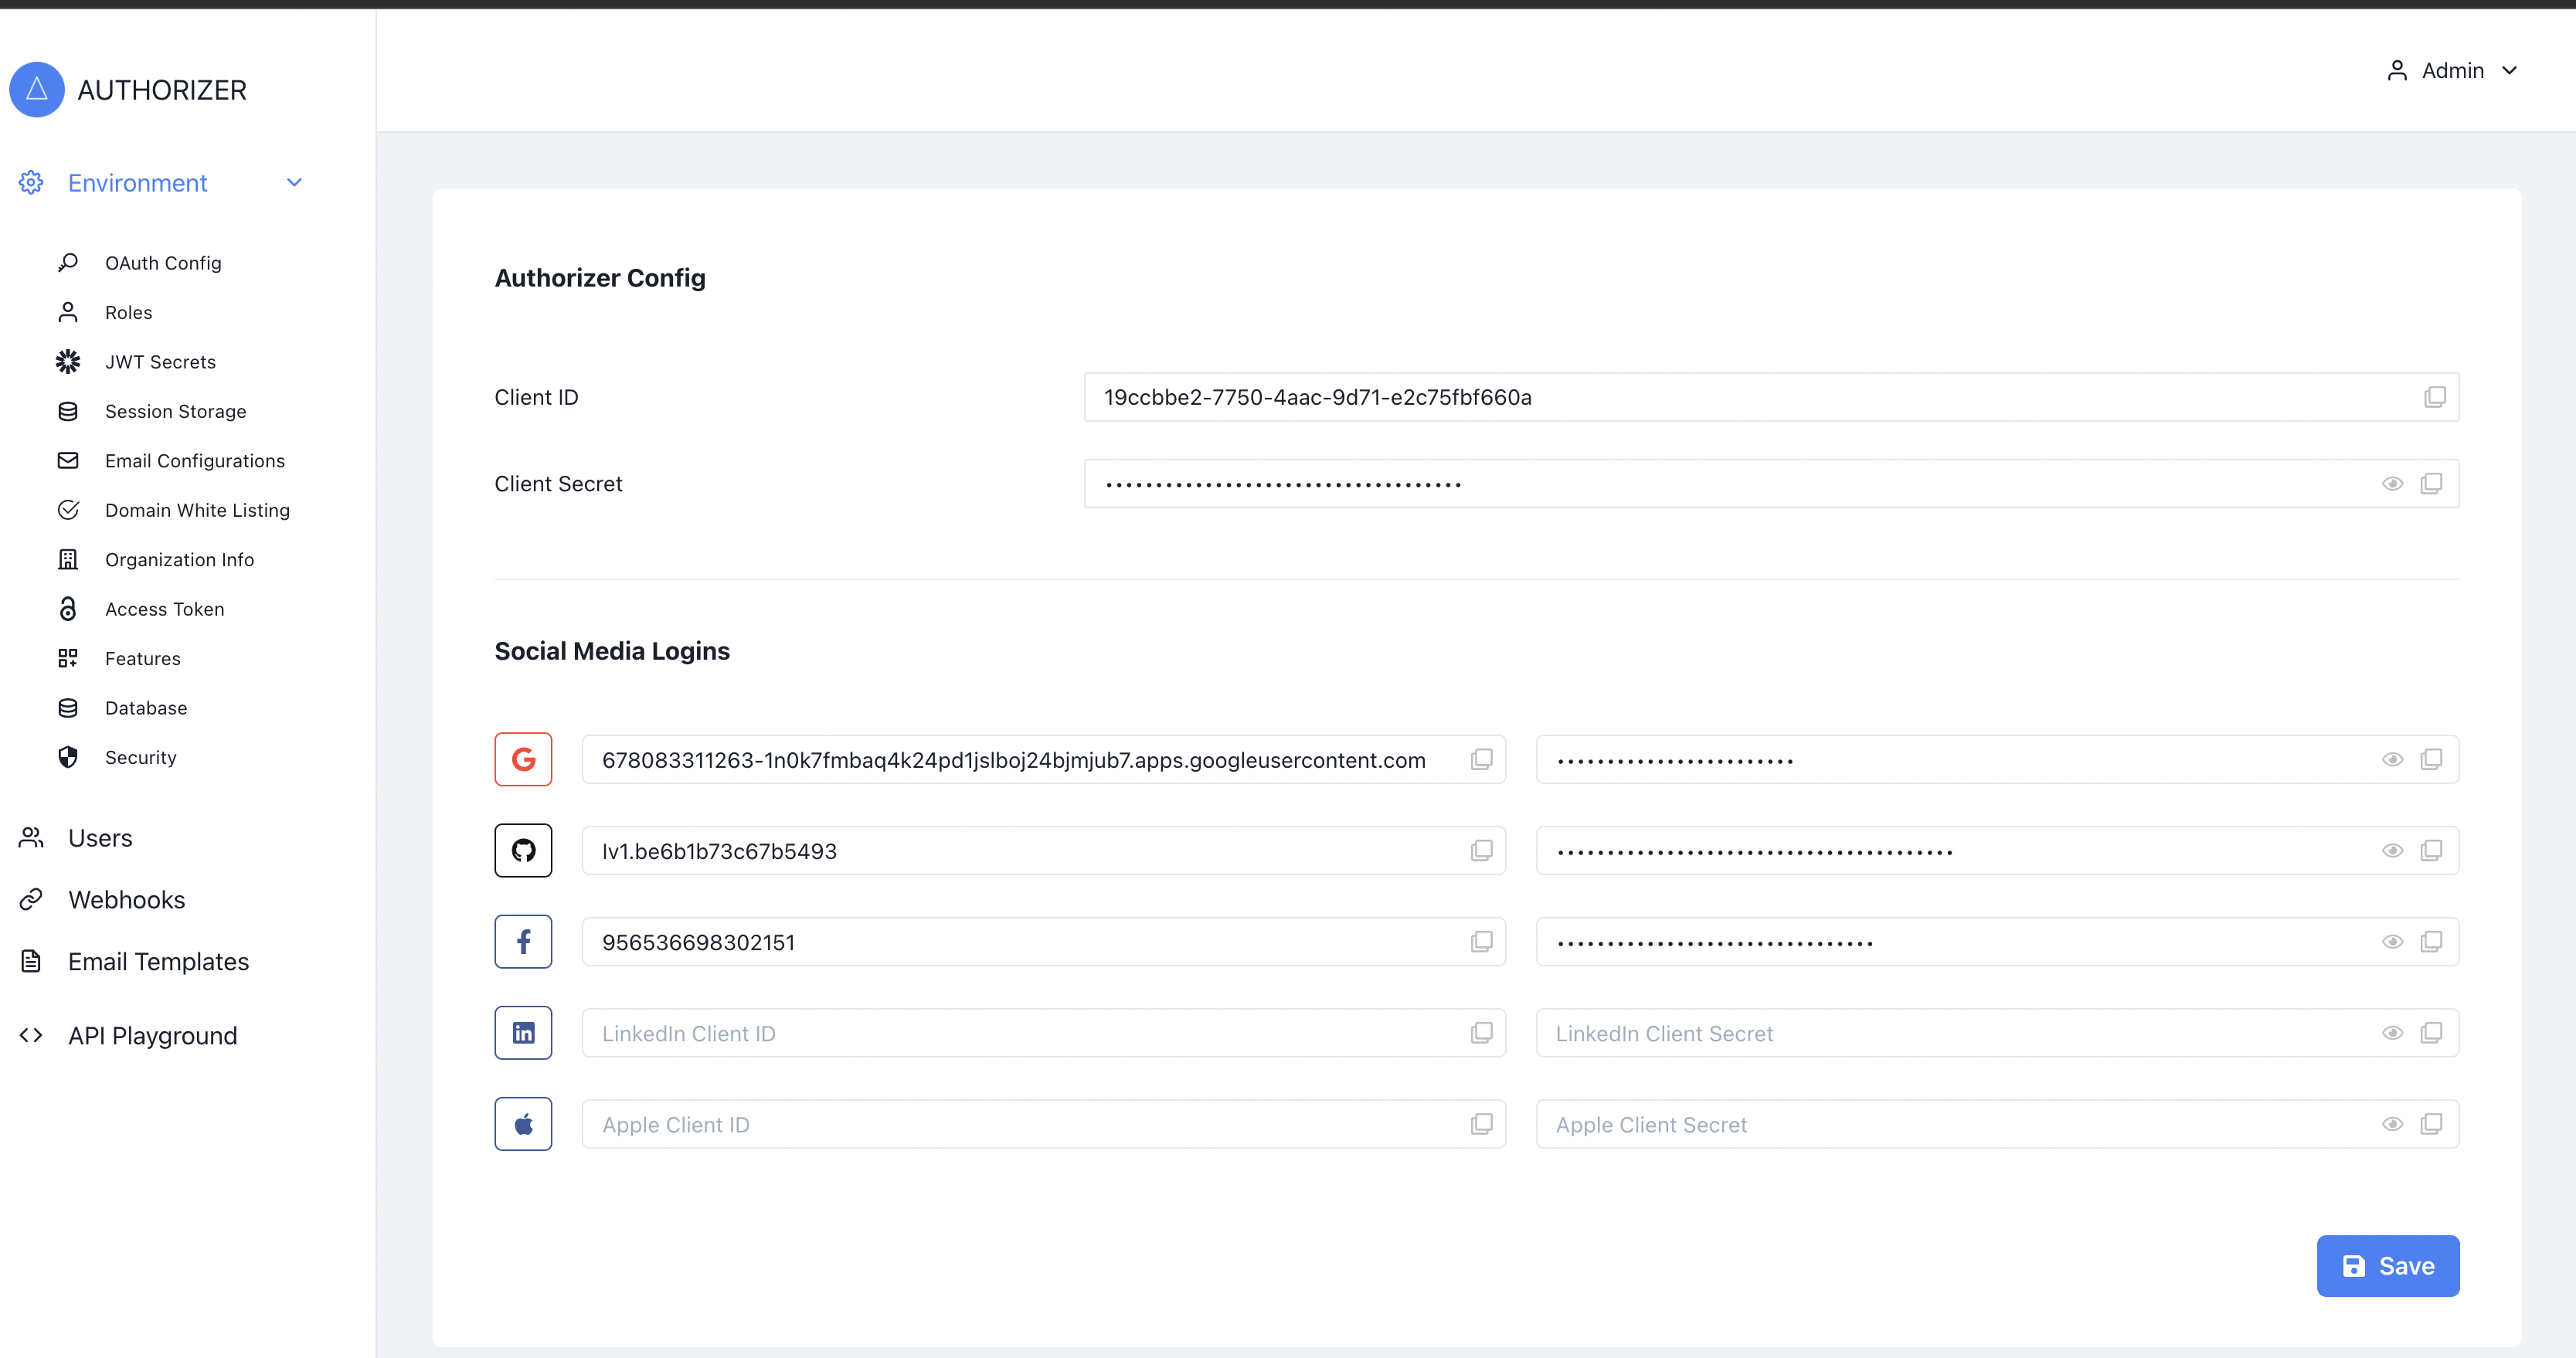Image resolution: width=2576 pixels, height=1358 pixels.
Task: Go to Roles settings
Action: [128, 313]
